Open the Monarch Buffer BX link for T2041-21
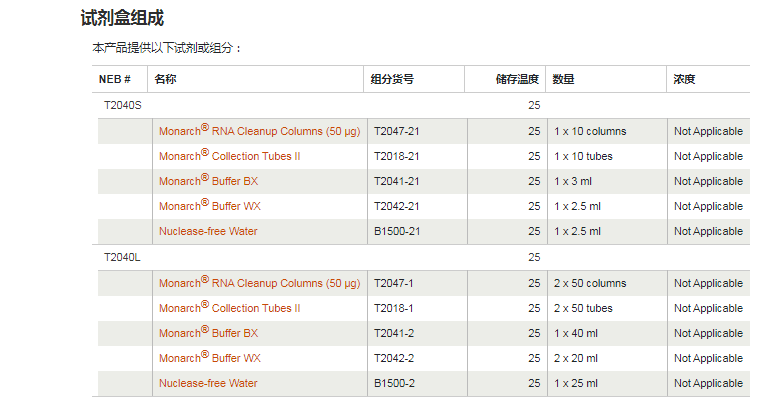Screen dimensions: 773x404 [208, 181]
